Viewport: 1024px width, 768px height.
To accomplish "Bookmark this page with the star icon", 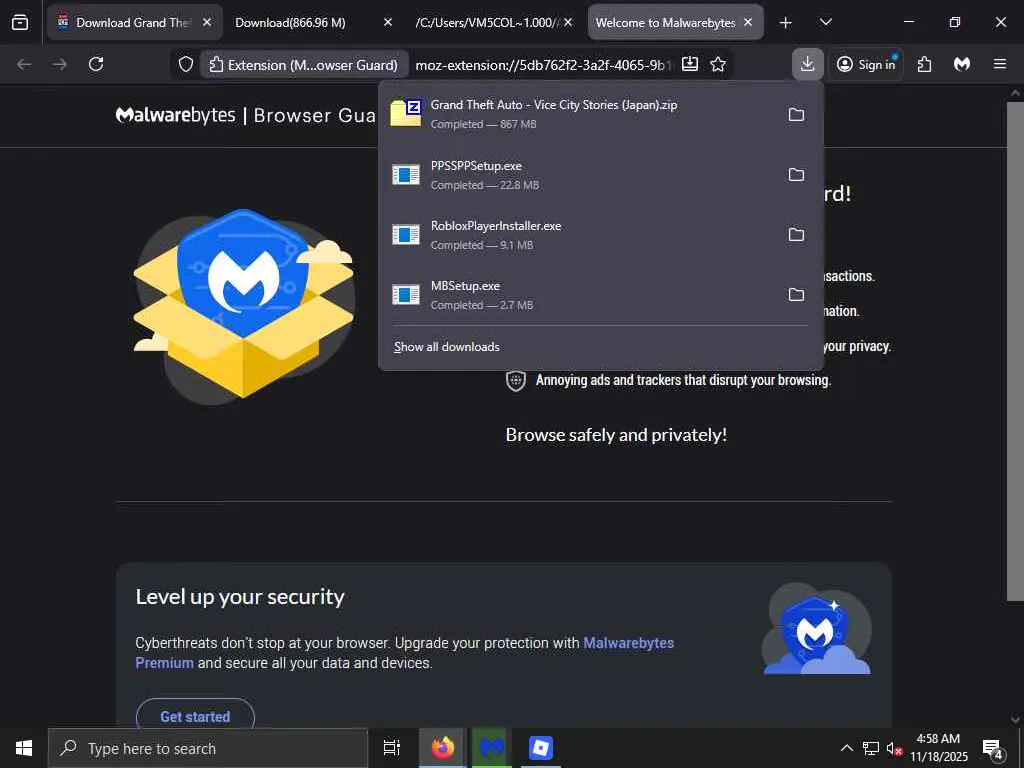I will click(718, 64).
